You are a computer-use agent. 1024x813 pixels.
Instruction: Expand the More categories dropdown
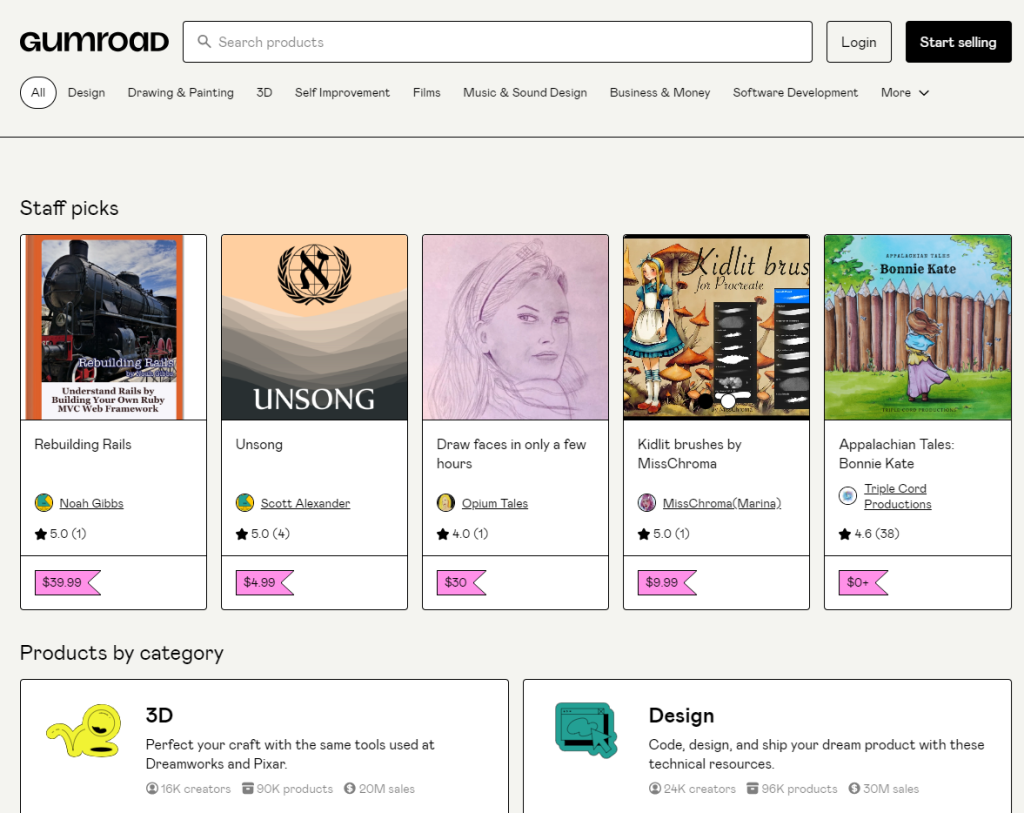pos(905,93)
